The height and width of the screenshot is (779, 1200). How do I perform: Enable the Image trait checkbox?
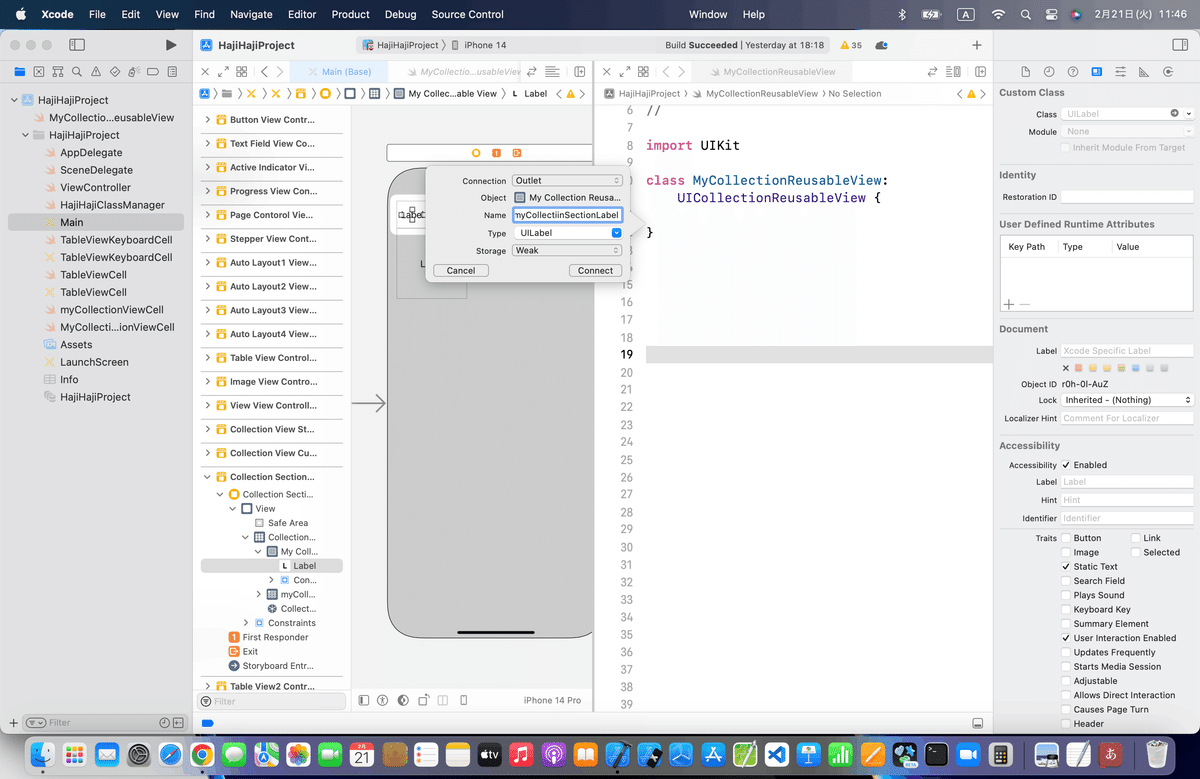[x=1066, y=552]
